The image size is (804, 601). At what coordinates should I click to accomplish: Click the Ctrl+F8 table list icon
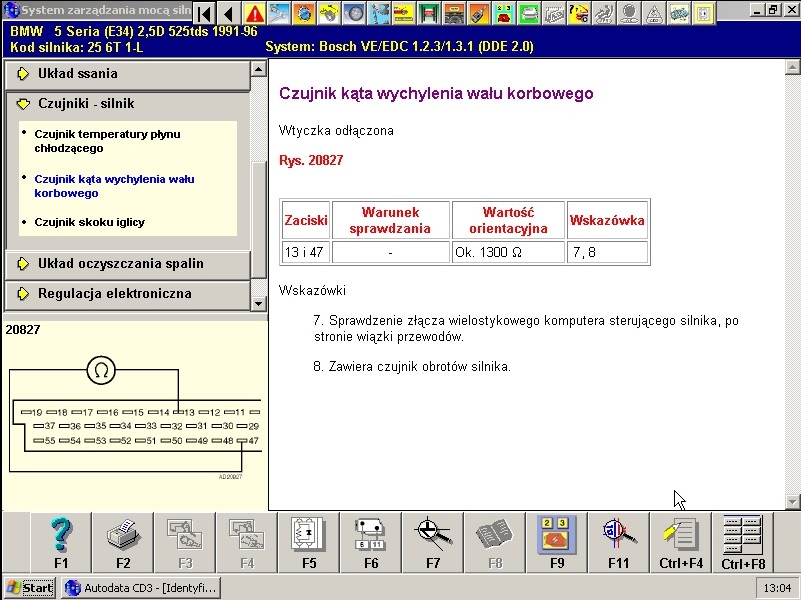pos(742,541)
